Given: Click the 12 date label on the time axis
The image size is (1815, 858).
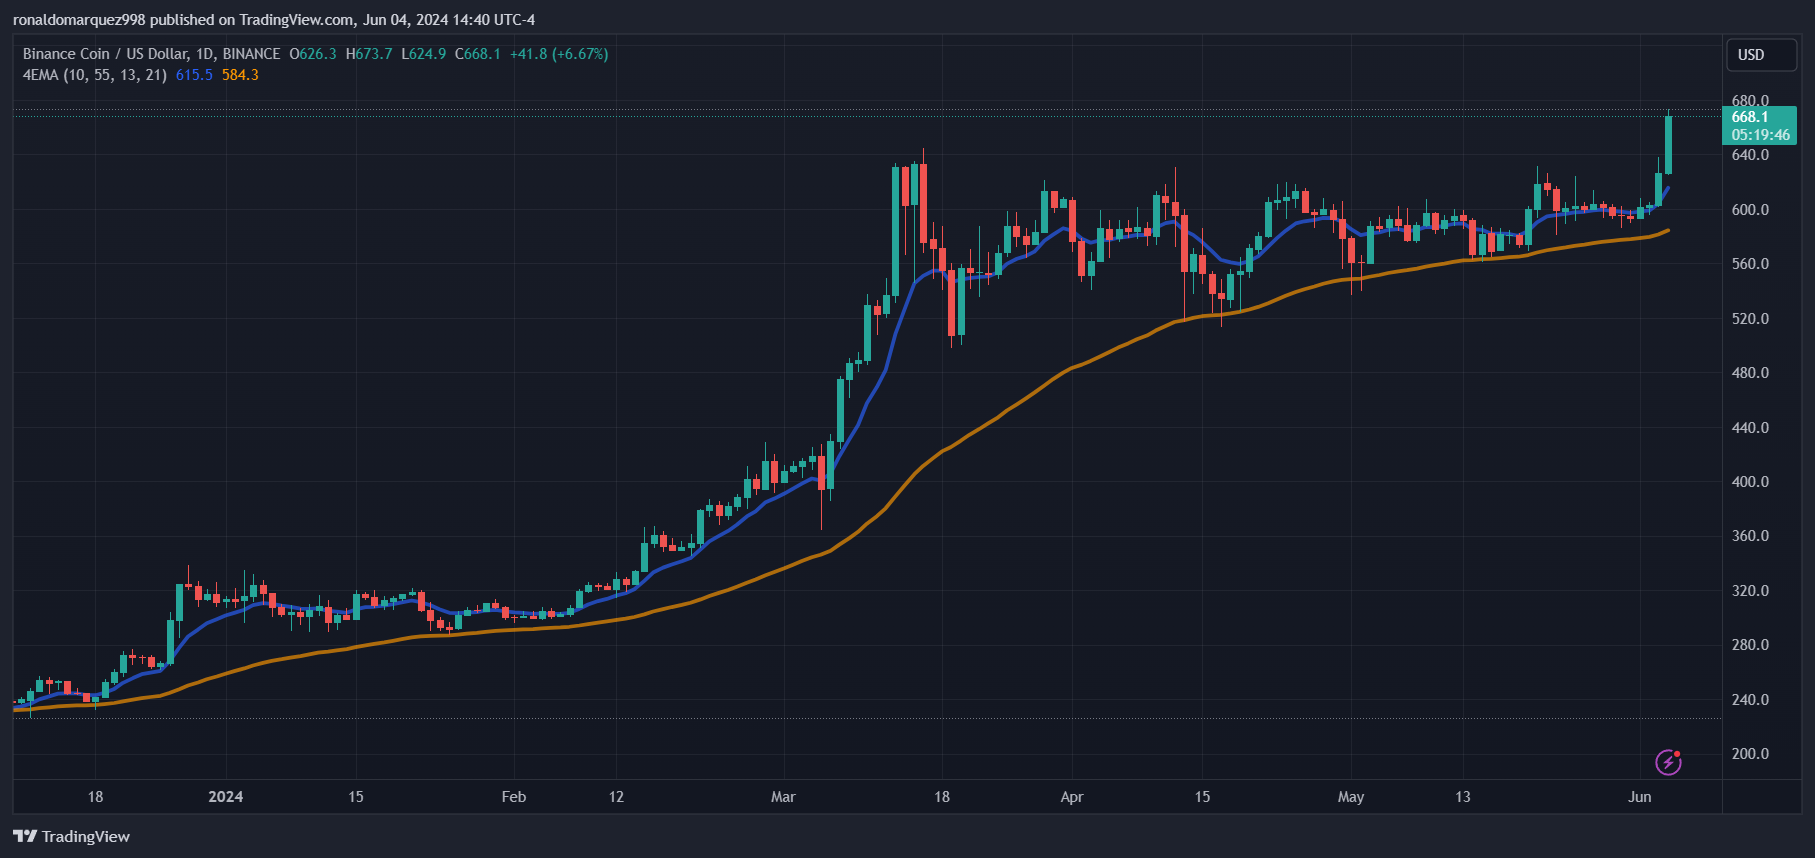Looking at the screenshot, I should (616, 797).
